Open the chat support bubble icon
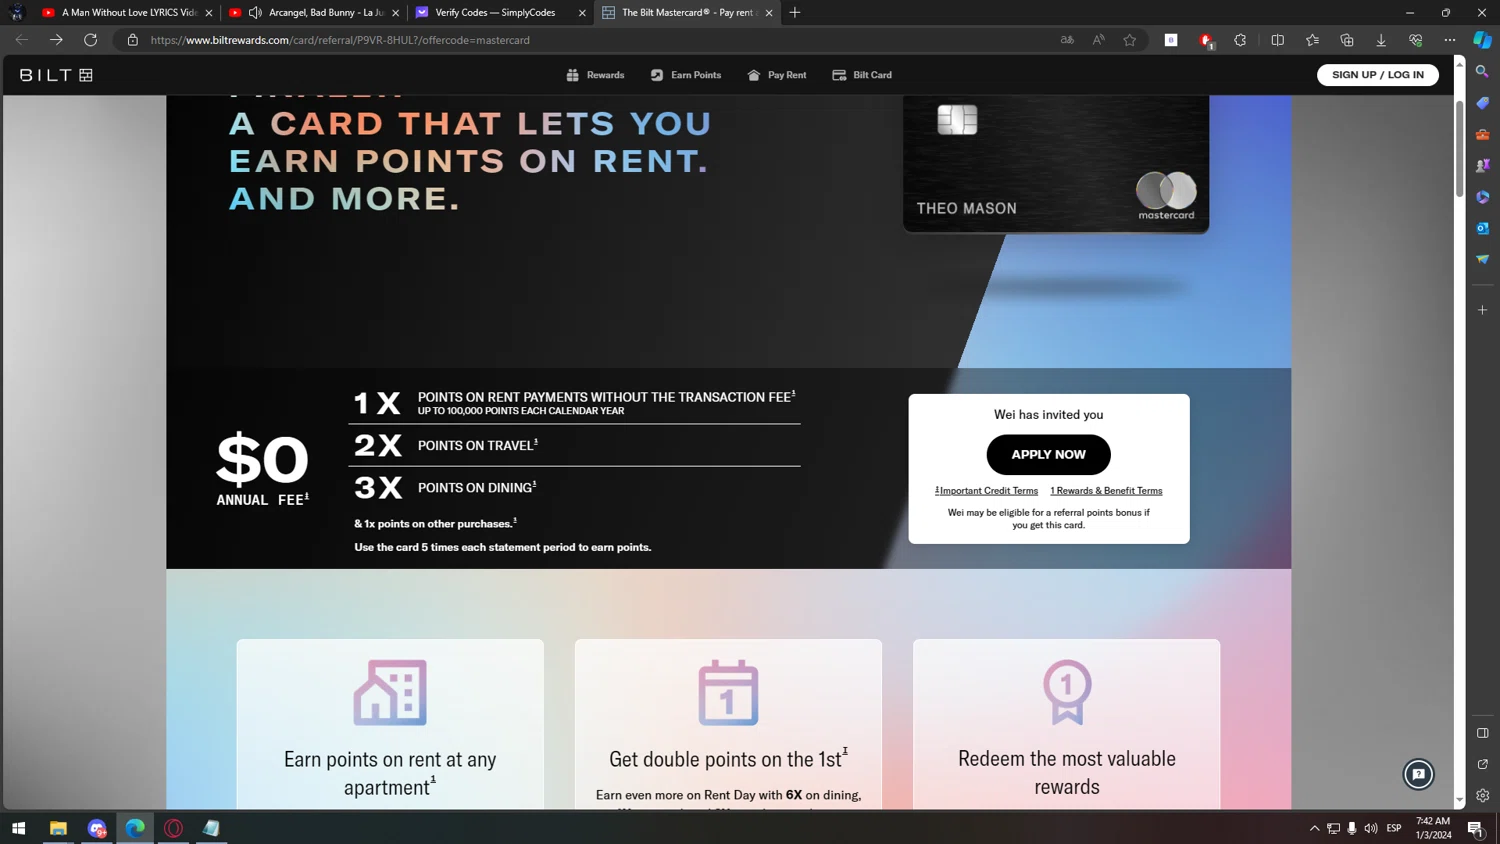1500x844 pixels. click(x=1418, y=774)
